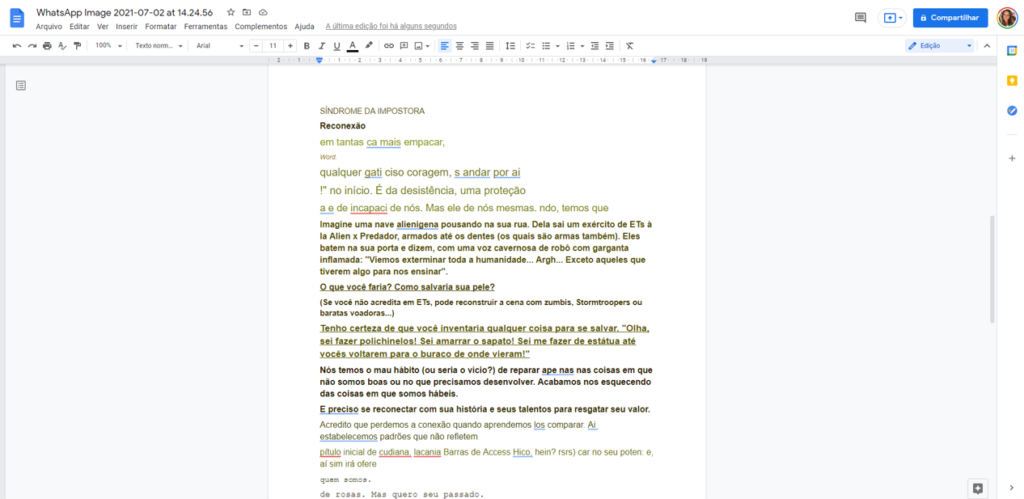1024x499 pixels.
Task: Open Google Keep in side panel
Action: [1012, 80]
